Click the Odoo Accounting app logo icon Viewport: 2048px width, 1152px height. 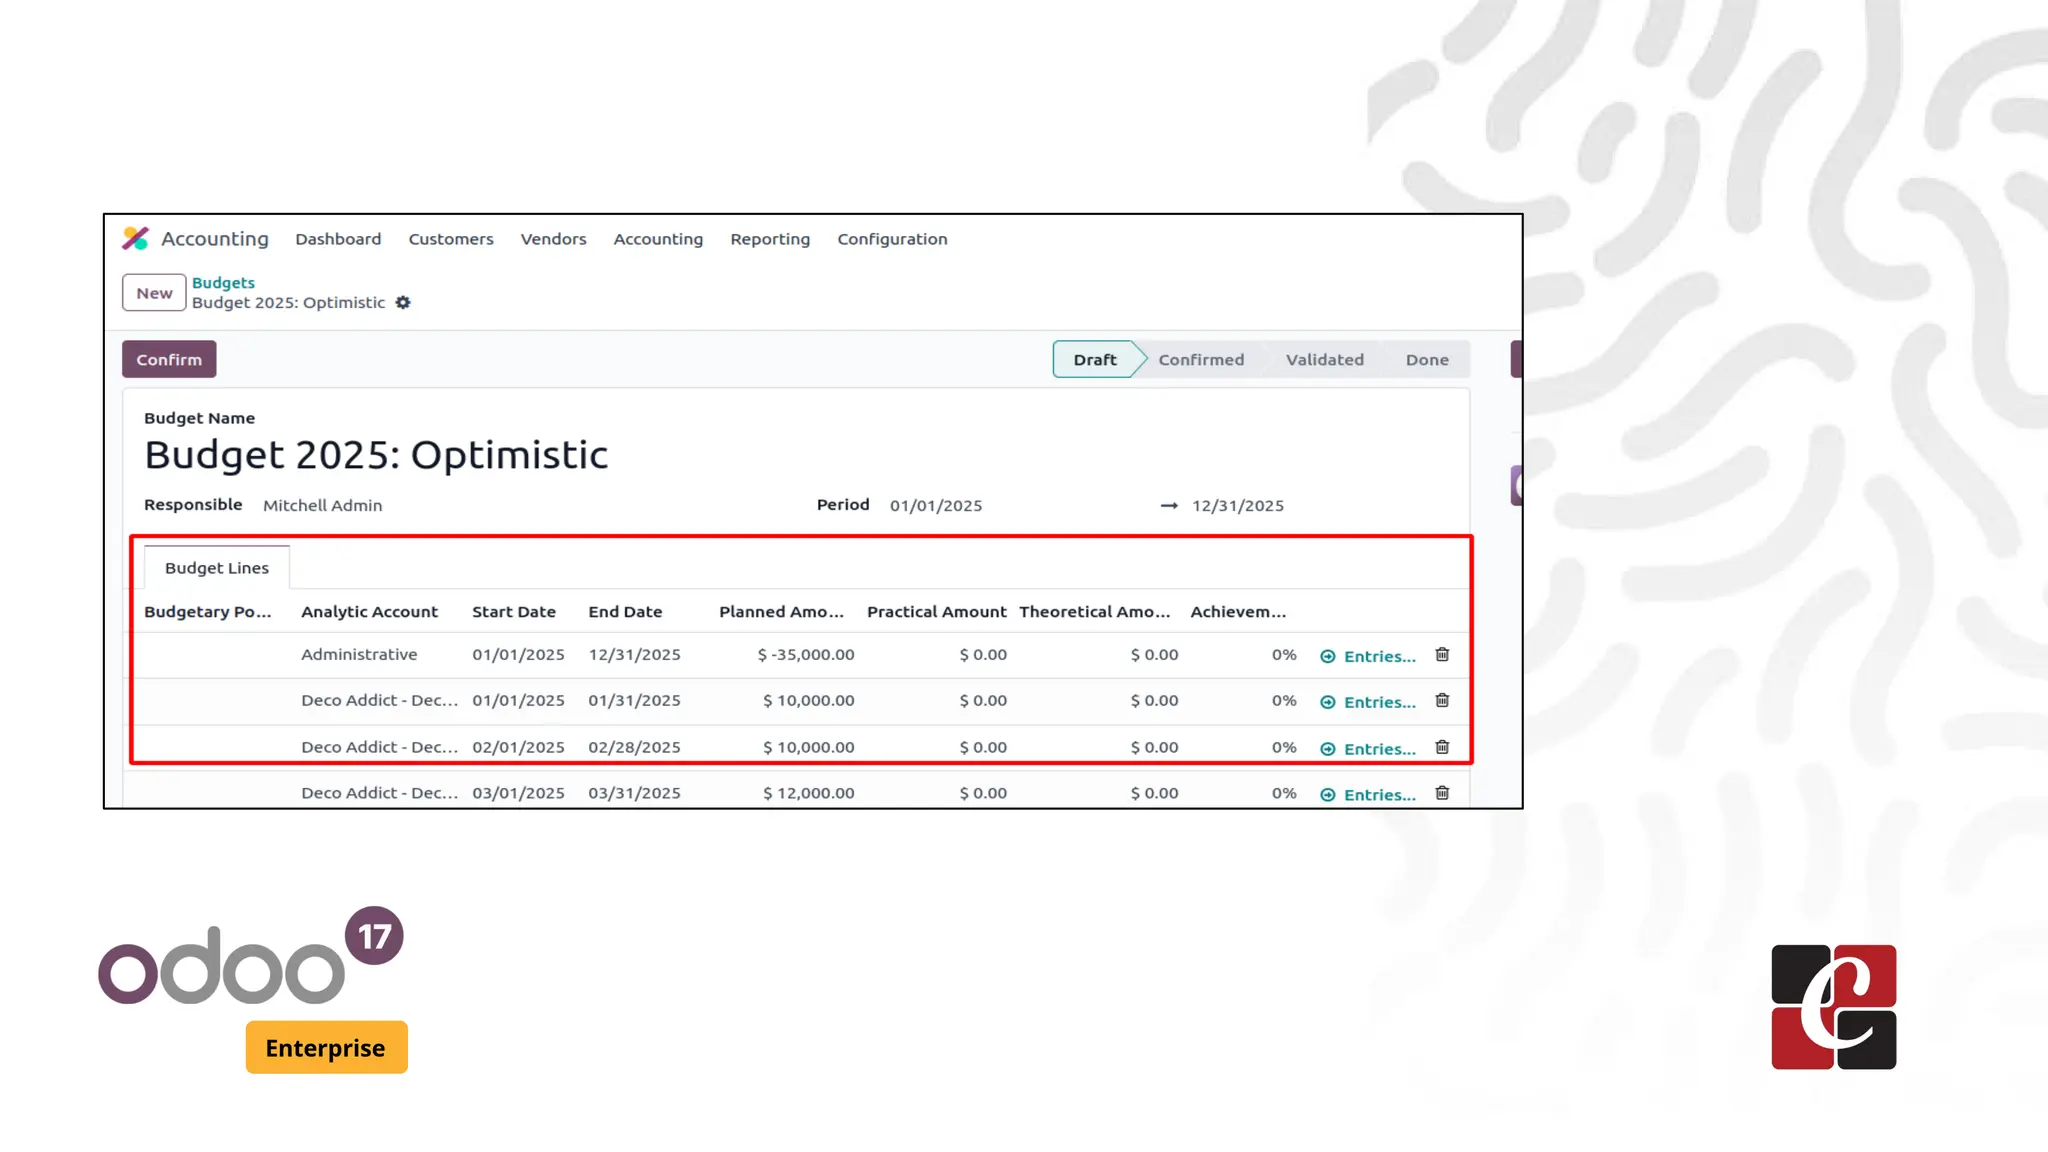135,238
